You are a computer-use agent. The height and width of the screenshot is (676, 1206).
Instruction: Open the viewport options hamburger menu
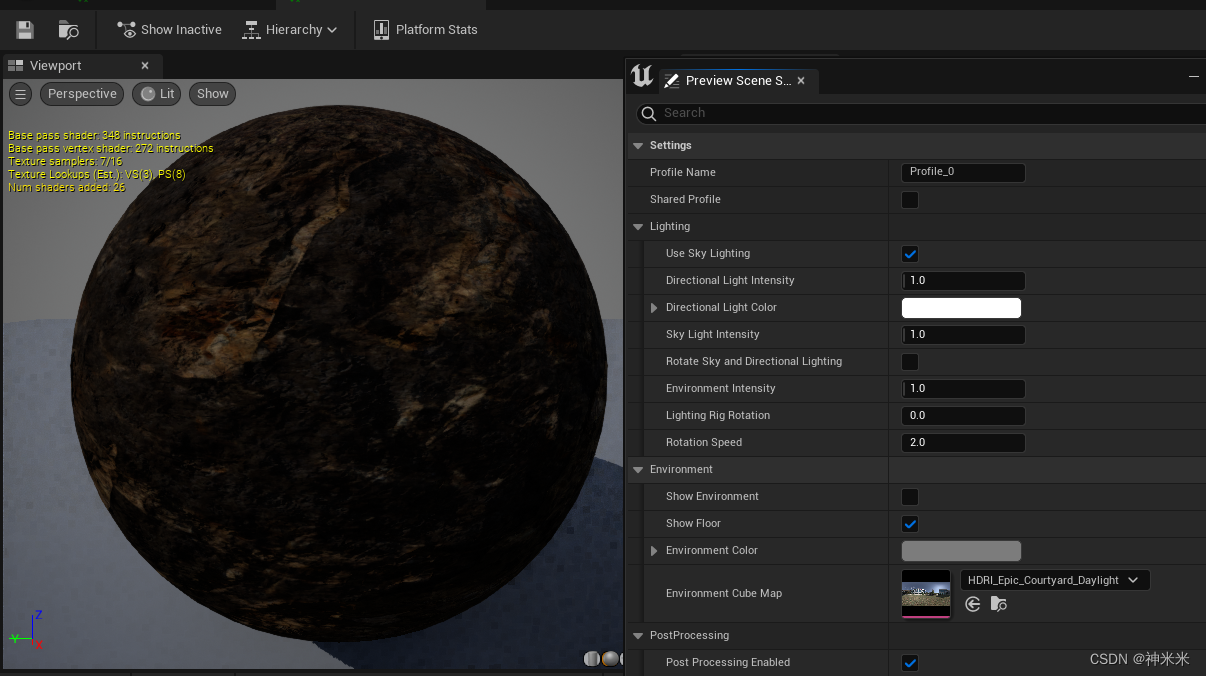coord(21,94)
